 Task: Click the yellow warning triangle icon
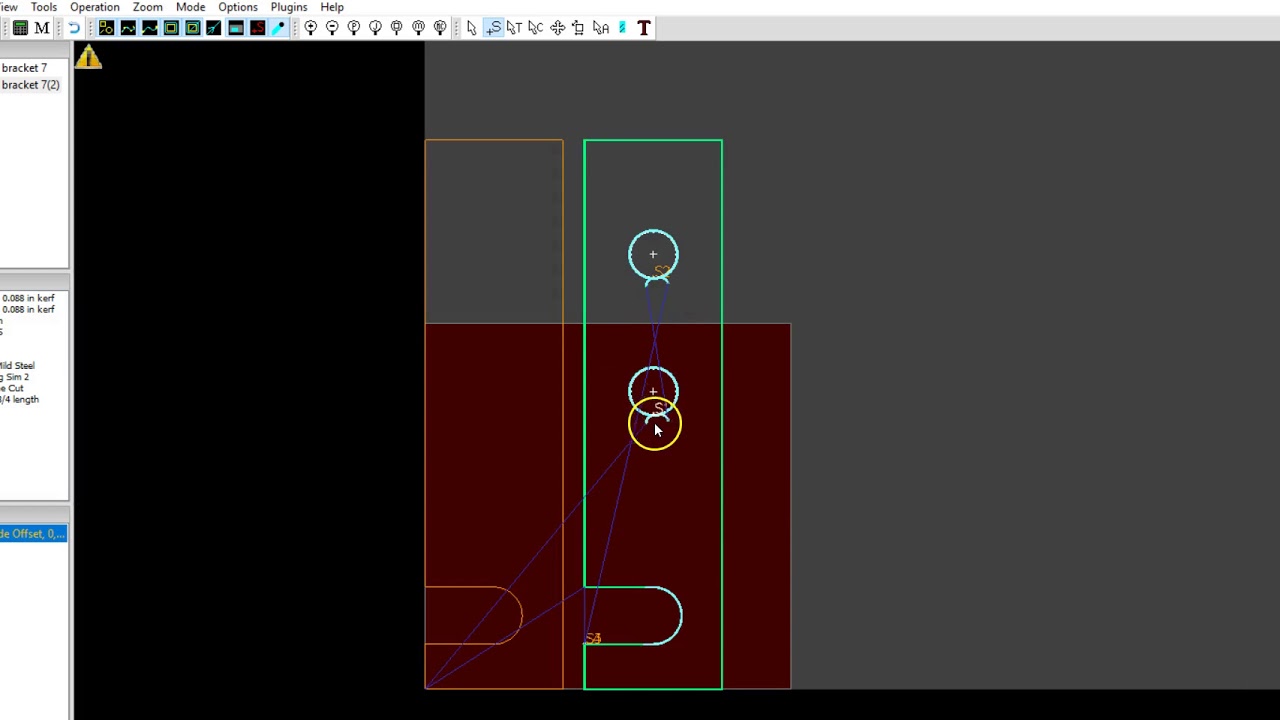pyautogui.click(x=88, y=57)
